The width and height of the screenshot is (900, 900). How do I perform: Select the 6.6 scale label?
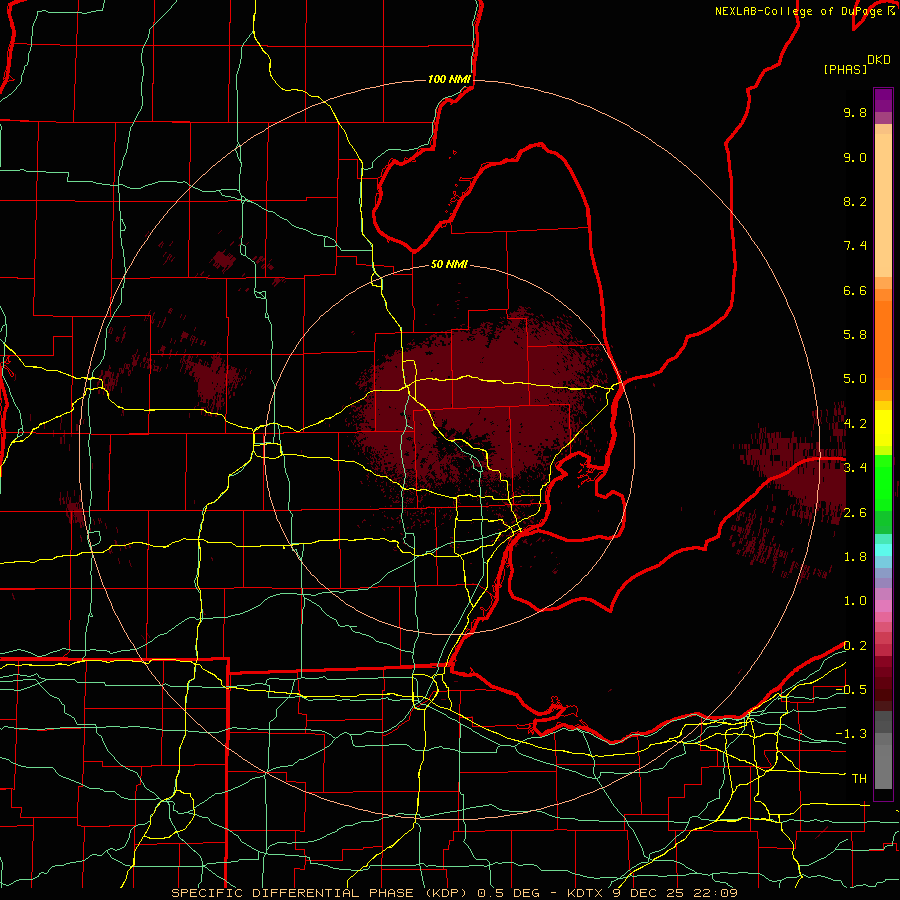855,290
